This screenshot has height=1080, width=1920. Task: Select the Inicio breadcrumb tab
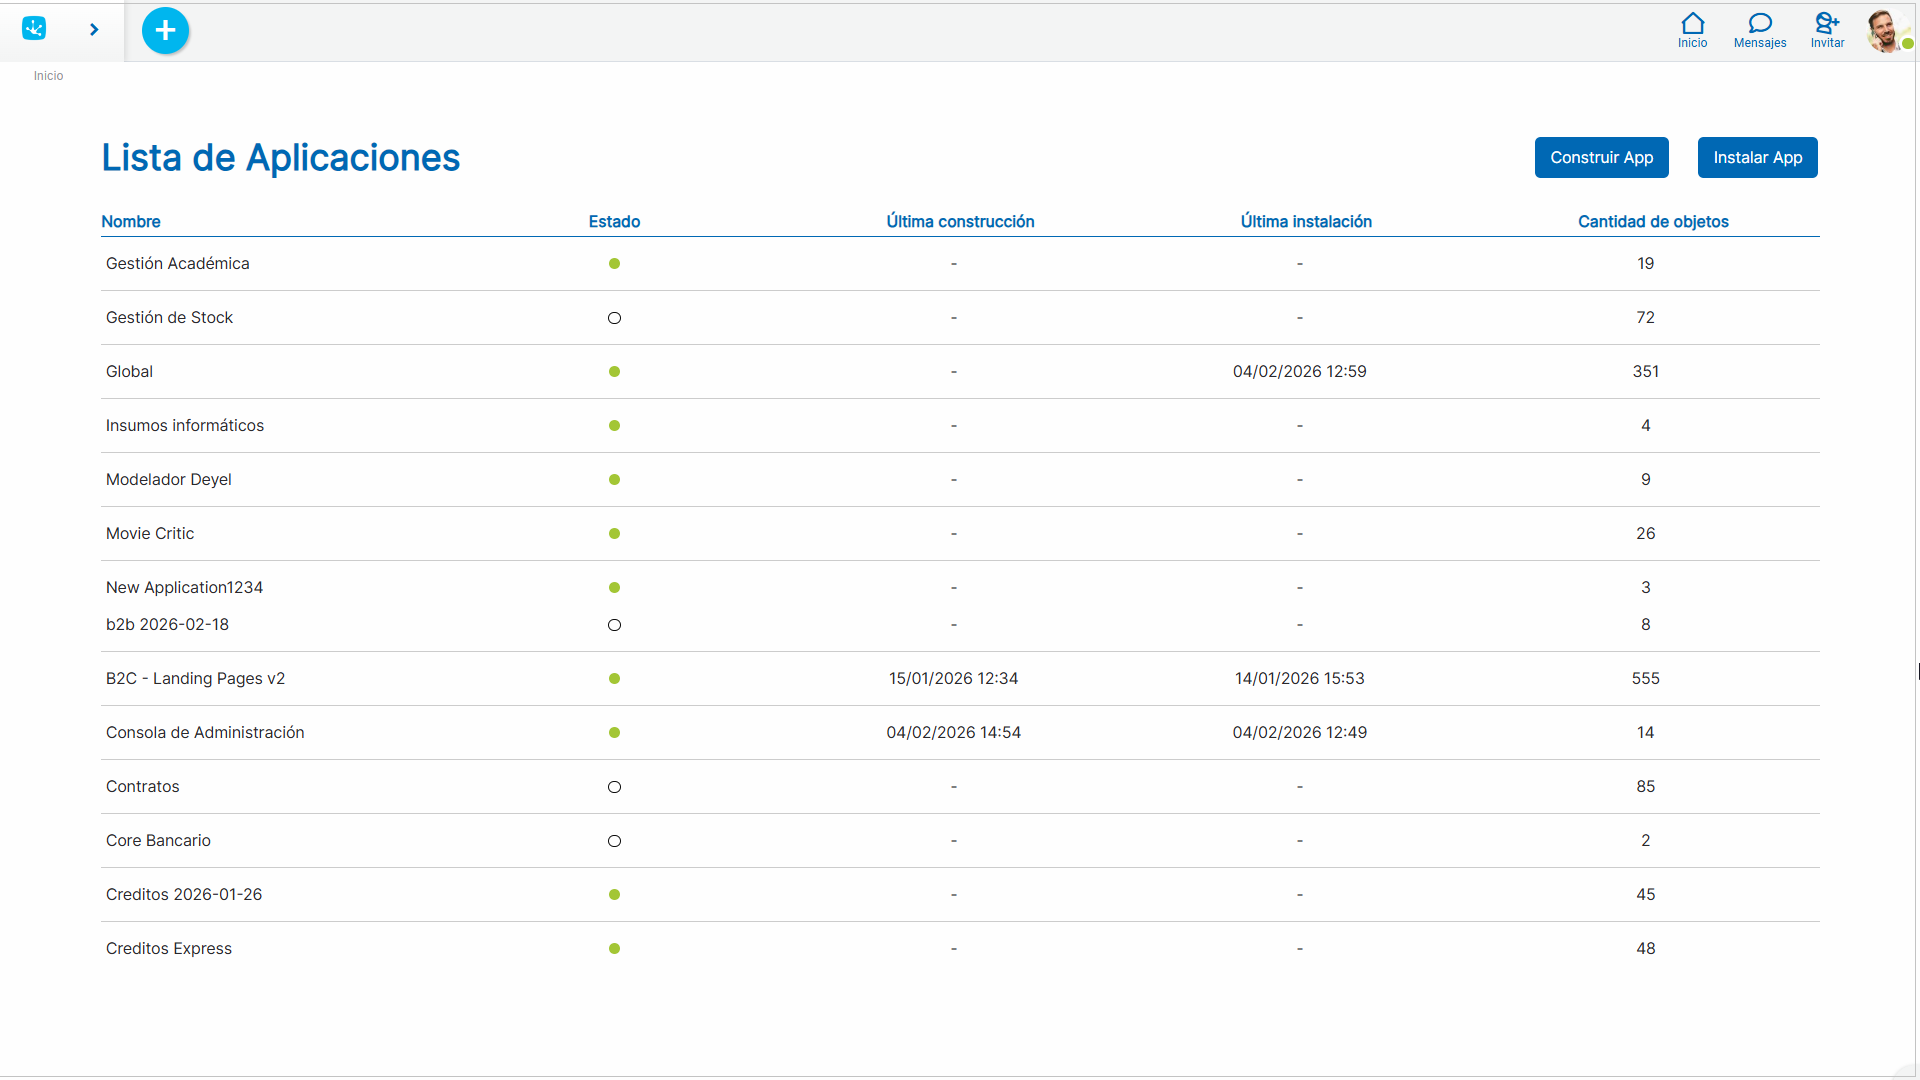point(48,76)
